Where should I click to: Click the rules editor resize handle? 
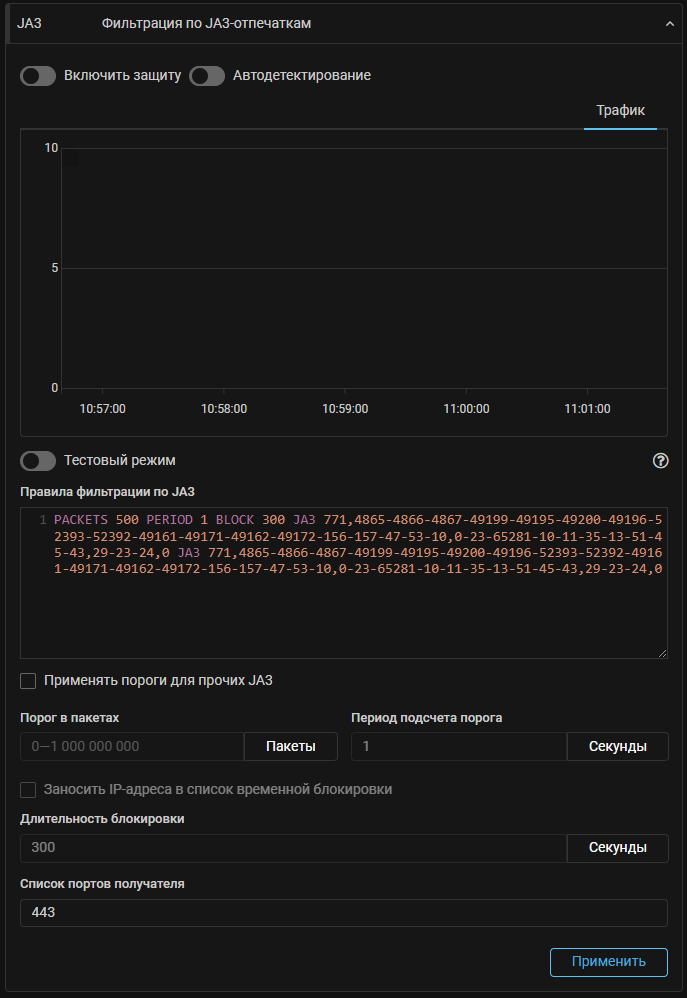click(662, 653)
